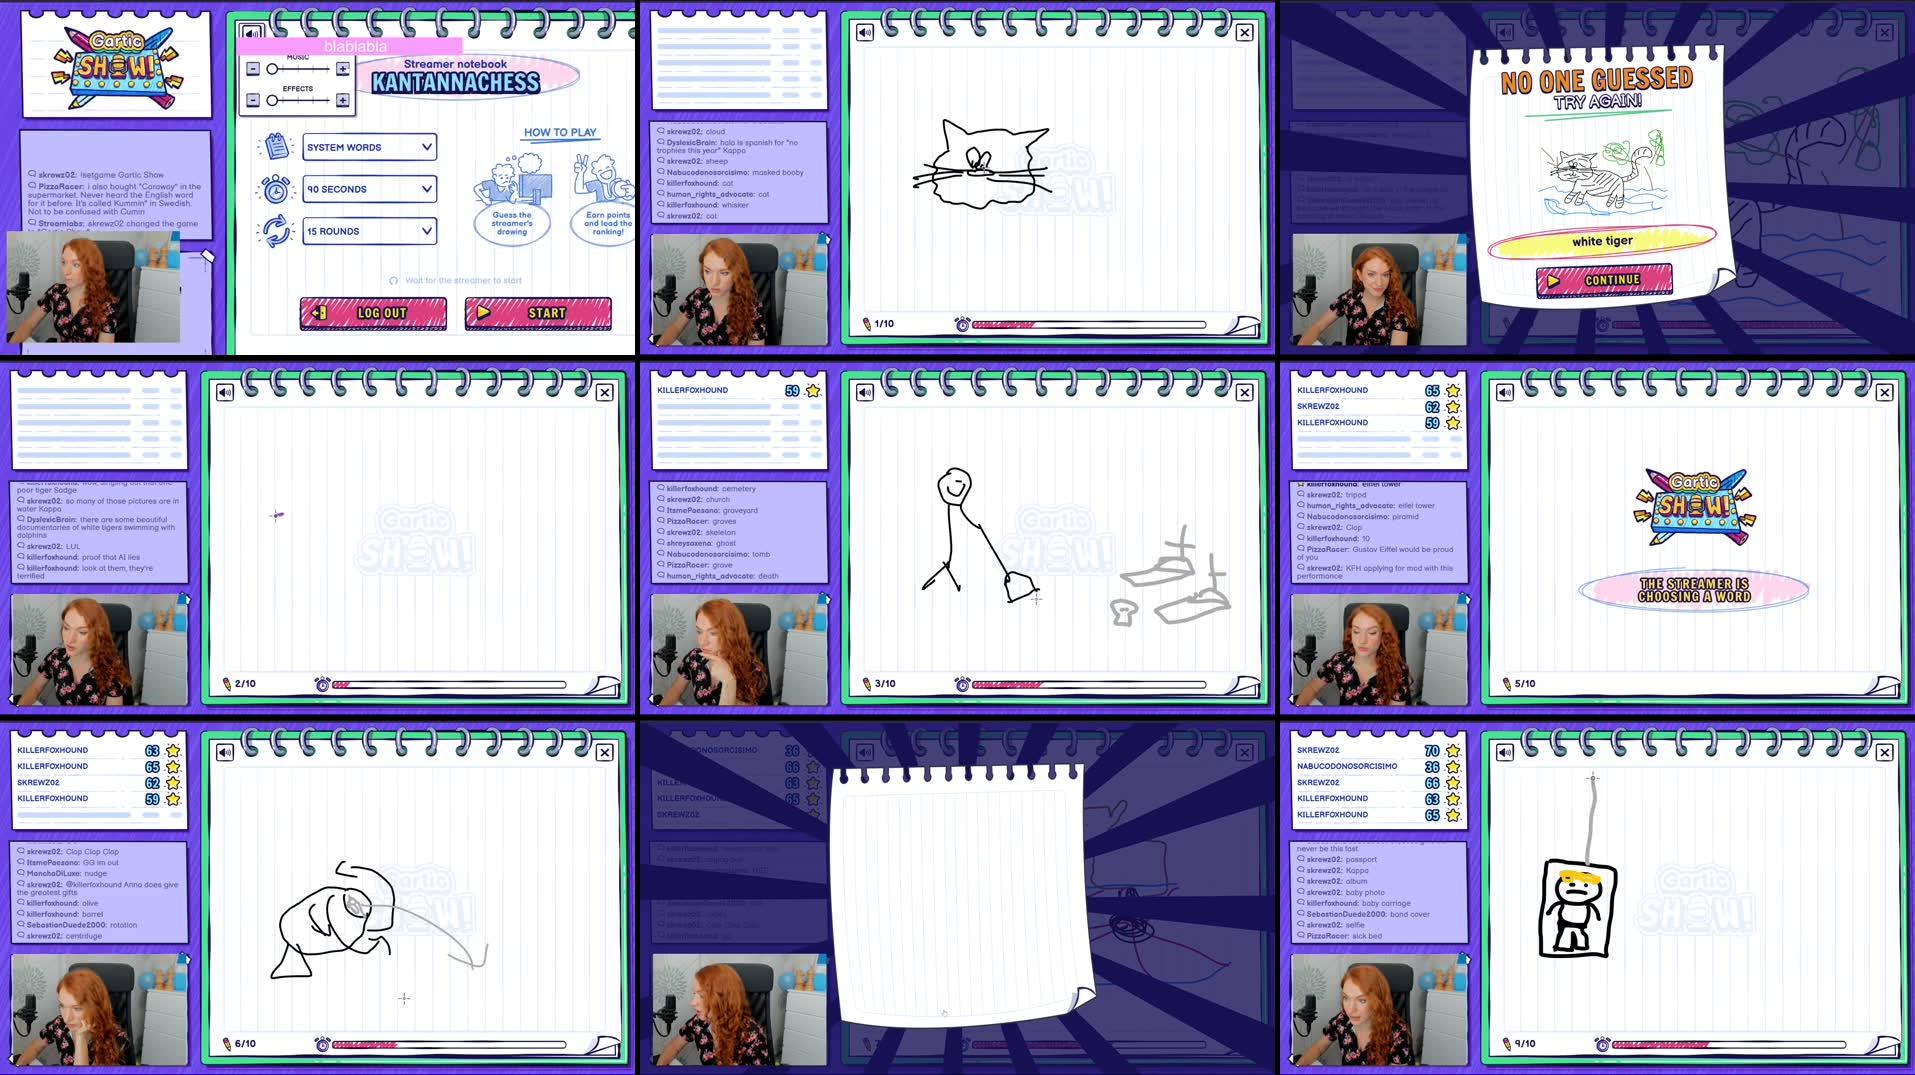1915x1075 pixels.
Task: Toggle the speaker icon in the 1/10 round panel
Action: pos(865,33)
